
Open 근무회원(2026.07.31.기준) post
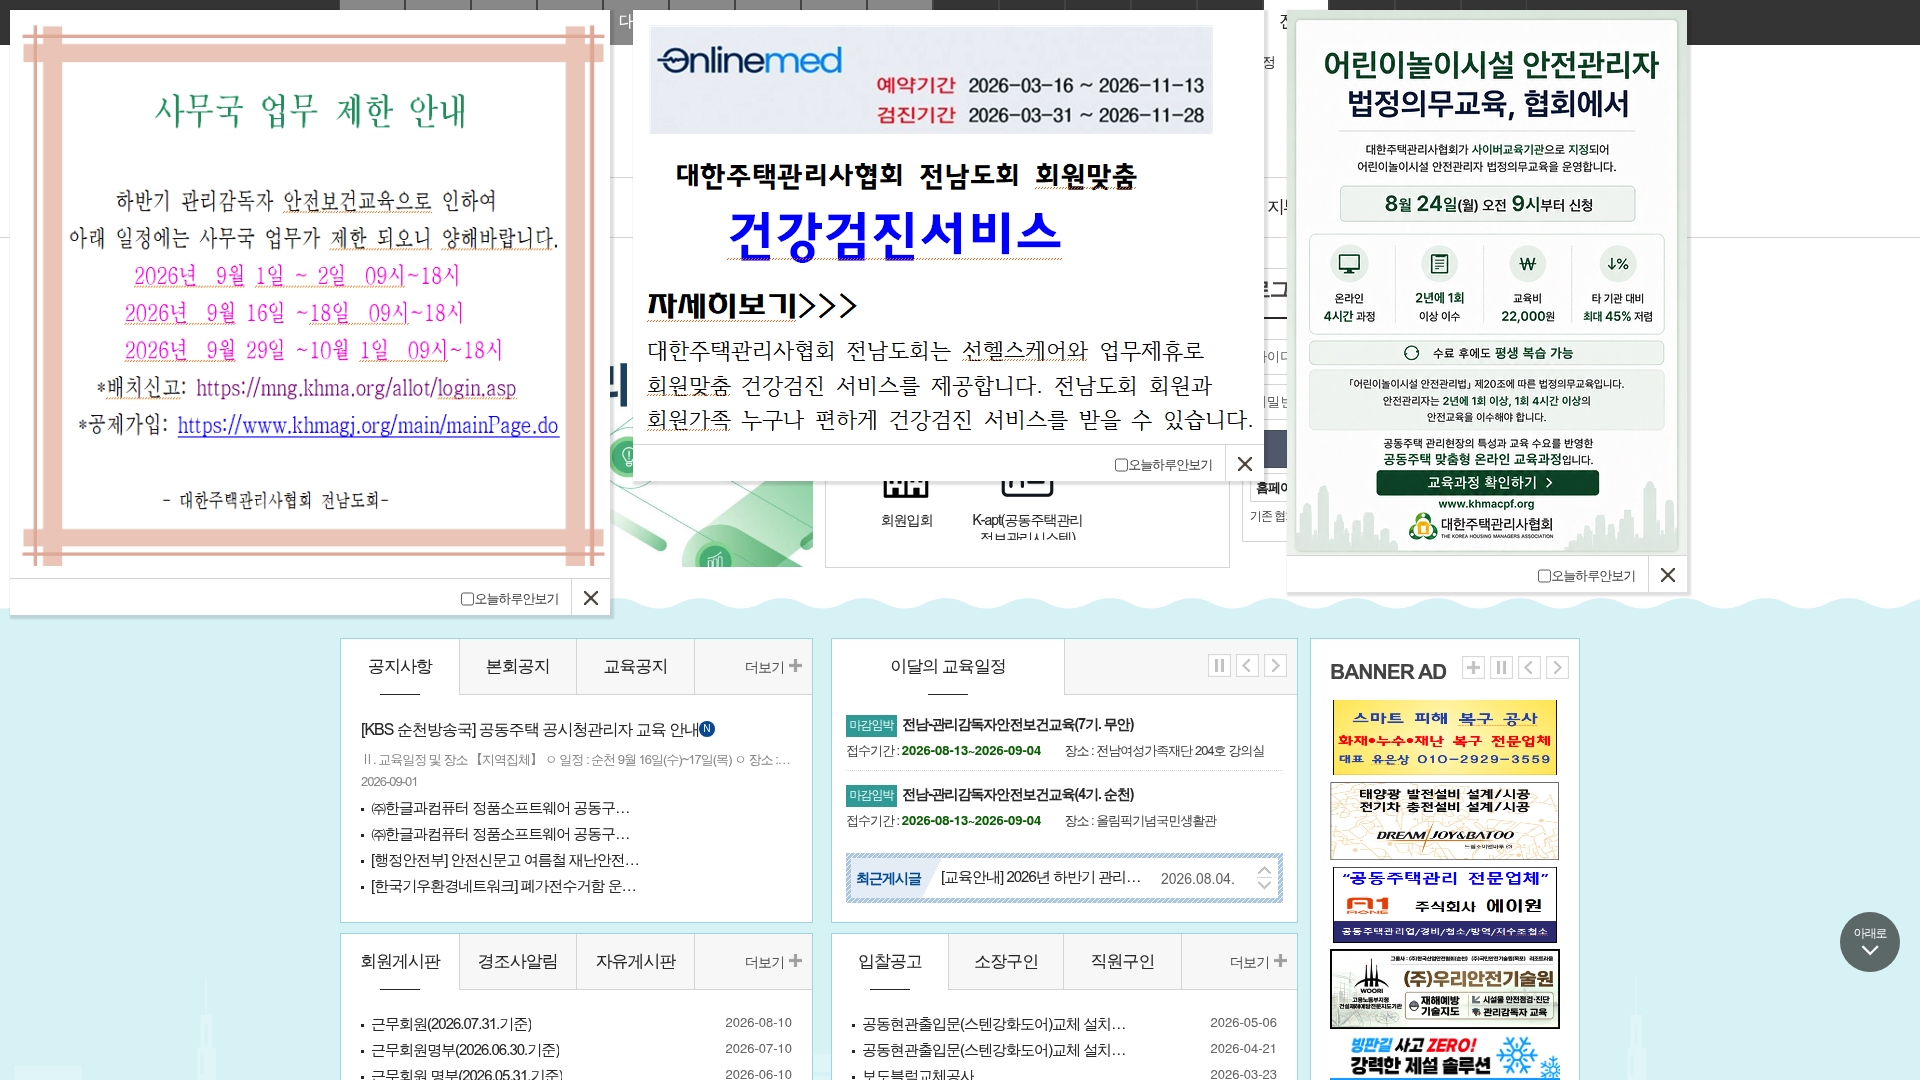(x=451, y=1024)
